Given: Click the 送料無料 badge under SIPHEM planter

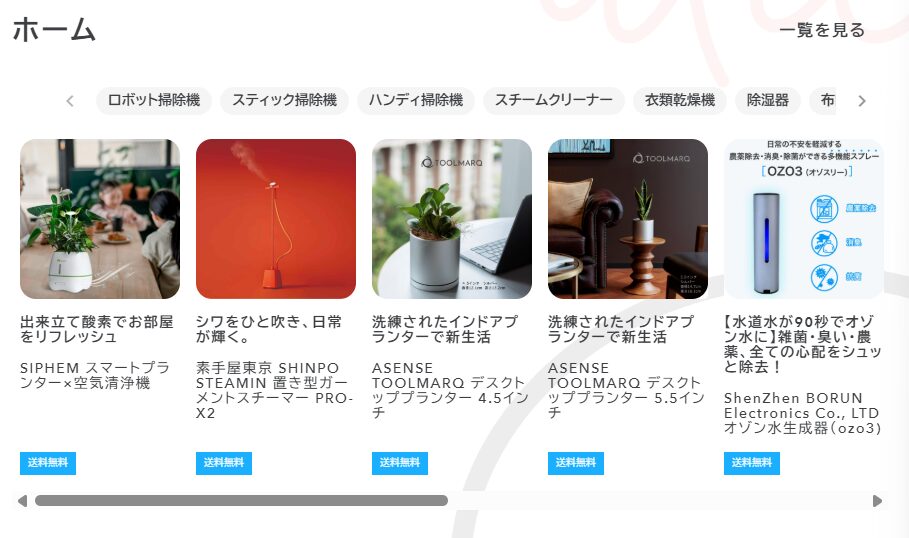Looking at the screenshot, I should [48, 463].
